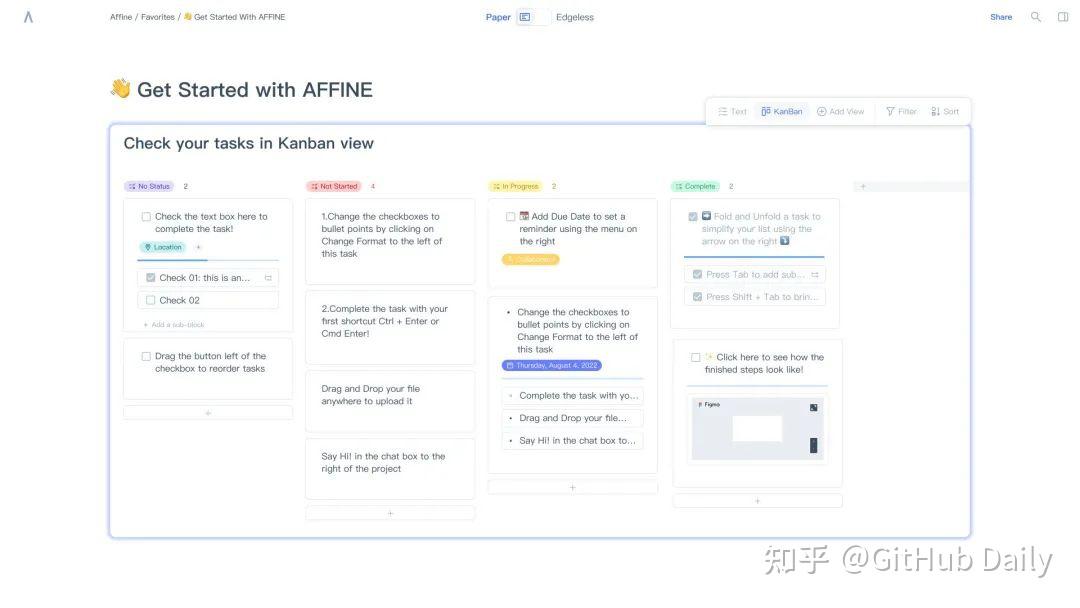Switch to Paper mode
1080x608 pixels.
click(x=498, y=17)
